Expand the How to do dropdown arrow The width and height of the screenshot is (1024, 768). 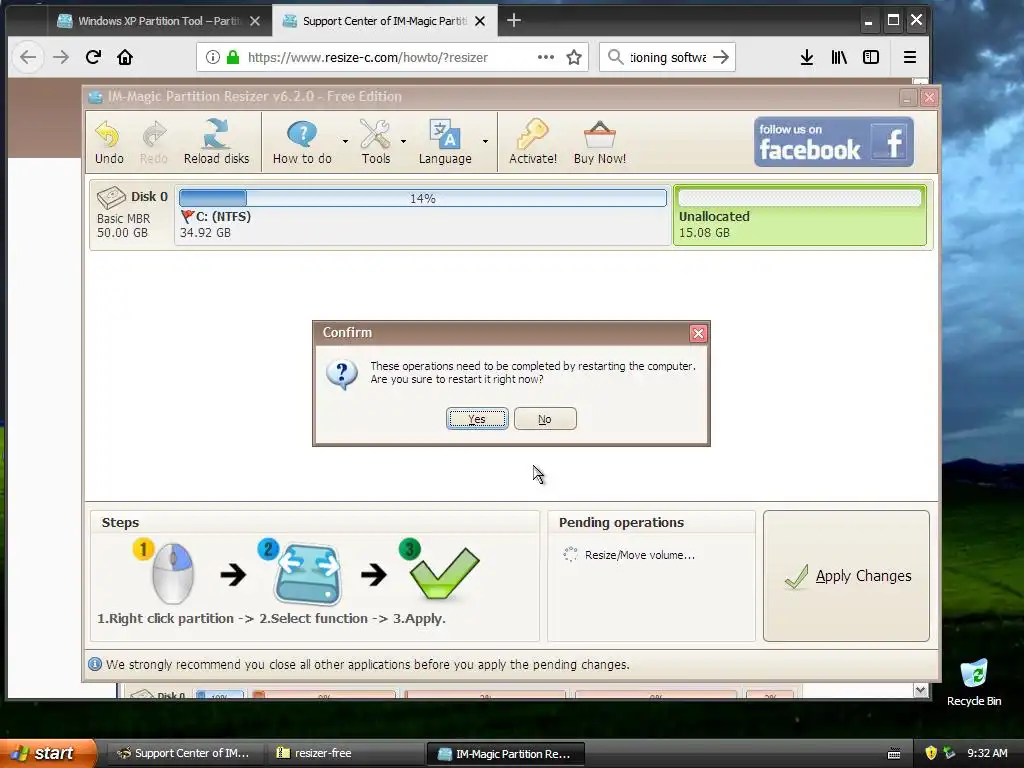(345, 141)
